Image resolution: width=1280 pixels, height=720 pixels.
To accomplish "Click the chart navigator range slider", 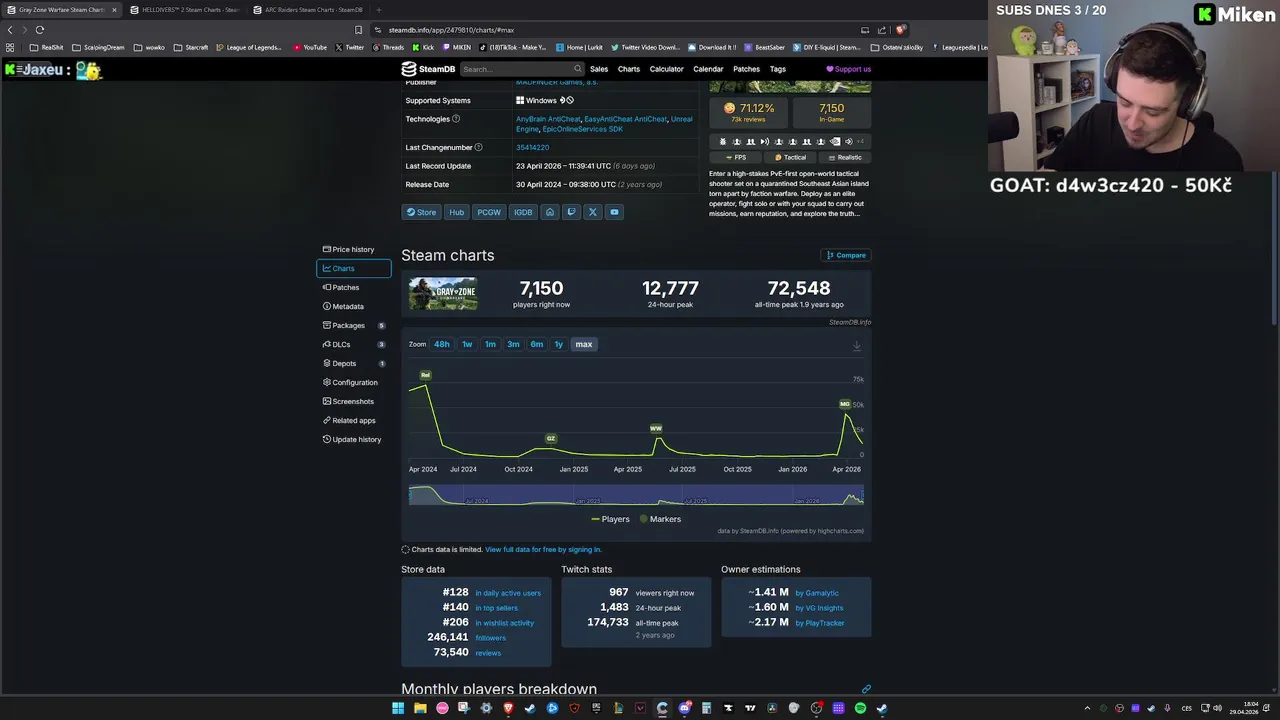I will pos(636,495).
